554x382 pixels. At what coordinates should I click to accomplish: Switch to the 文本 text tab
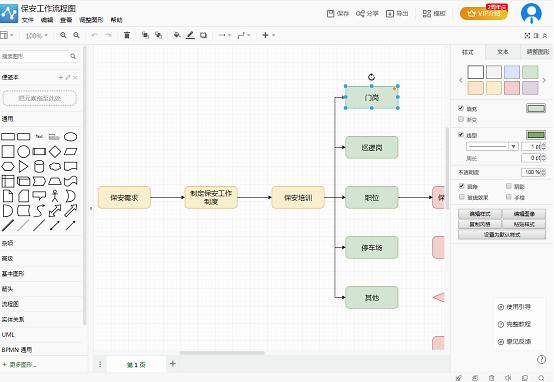click(x=503, y=52)
